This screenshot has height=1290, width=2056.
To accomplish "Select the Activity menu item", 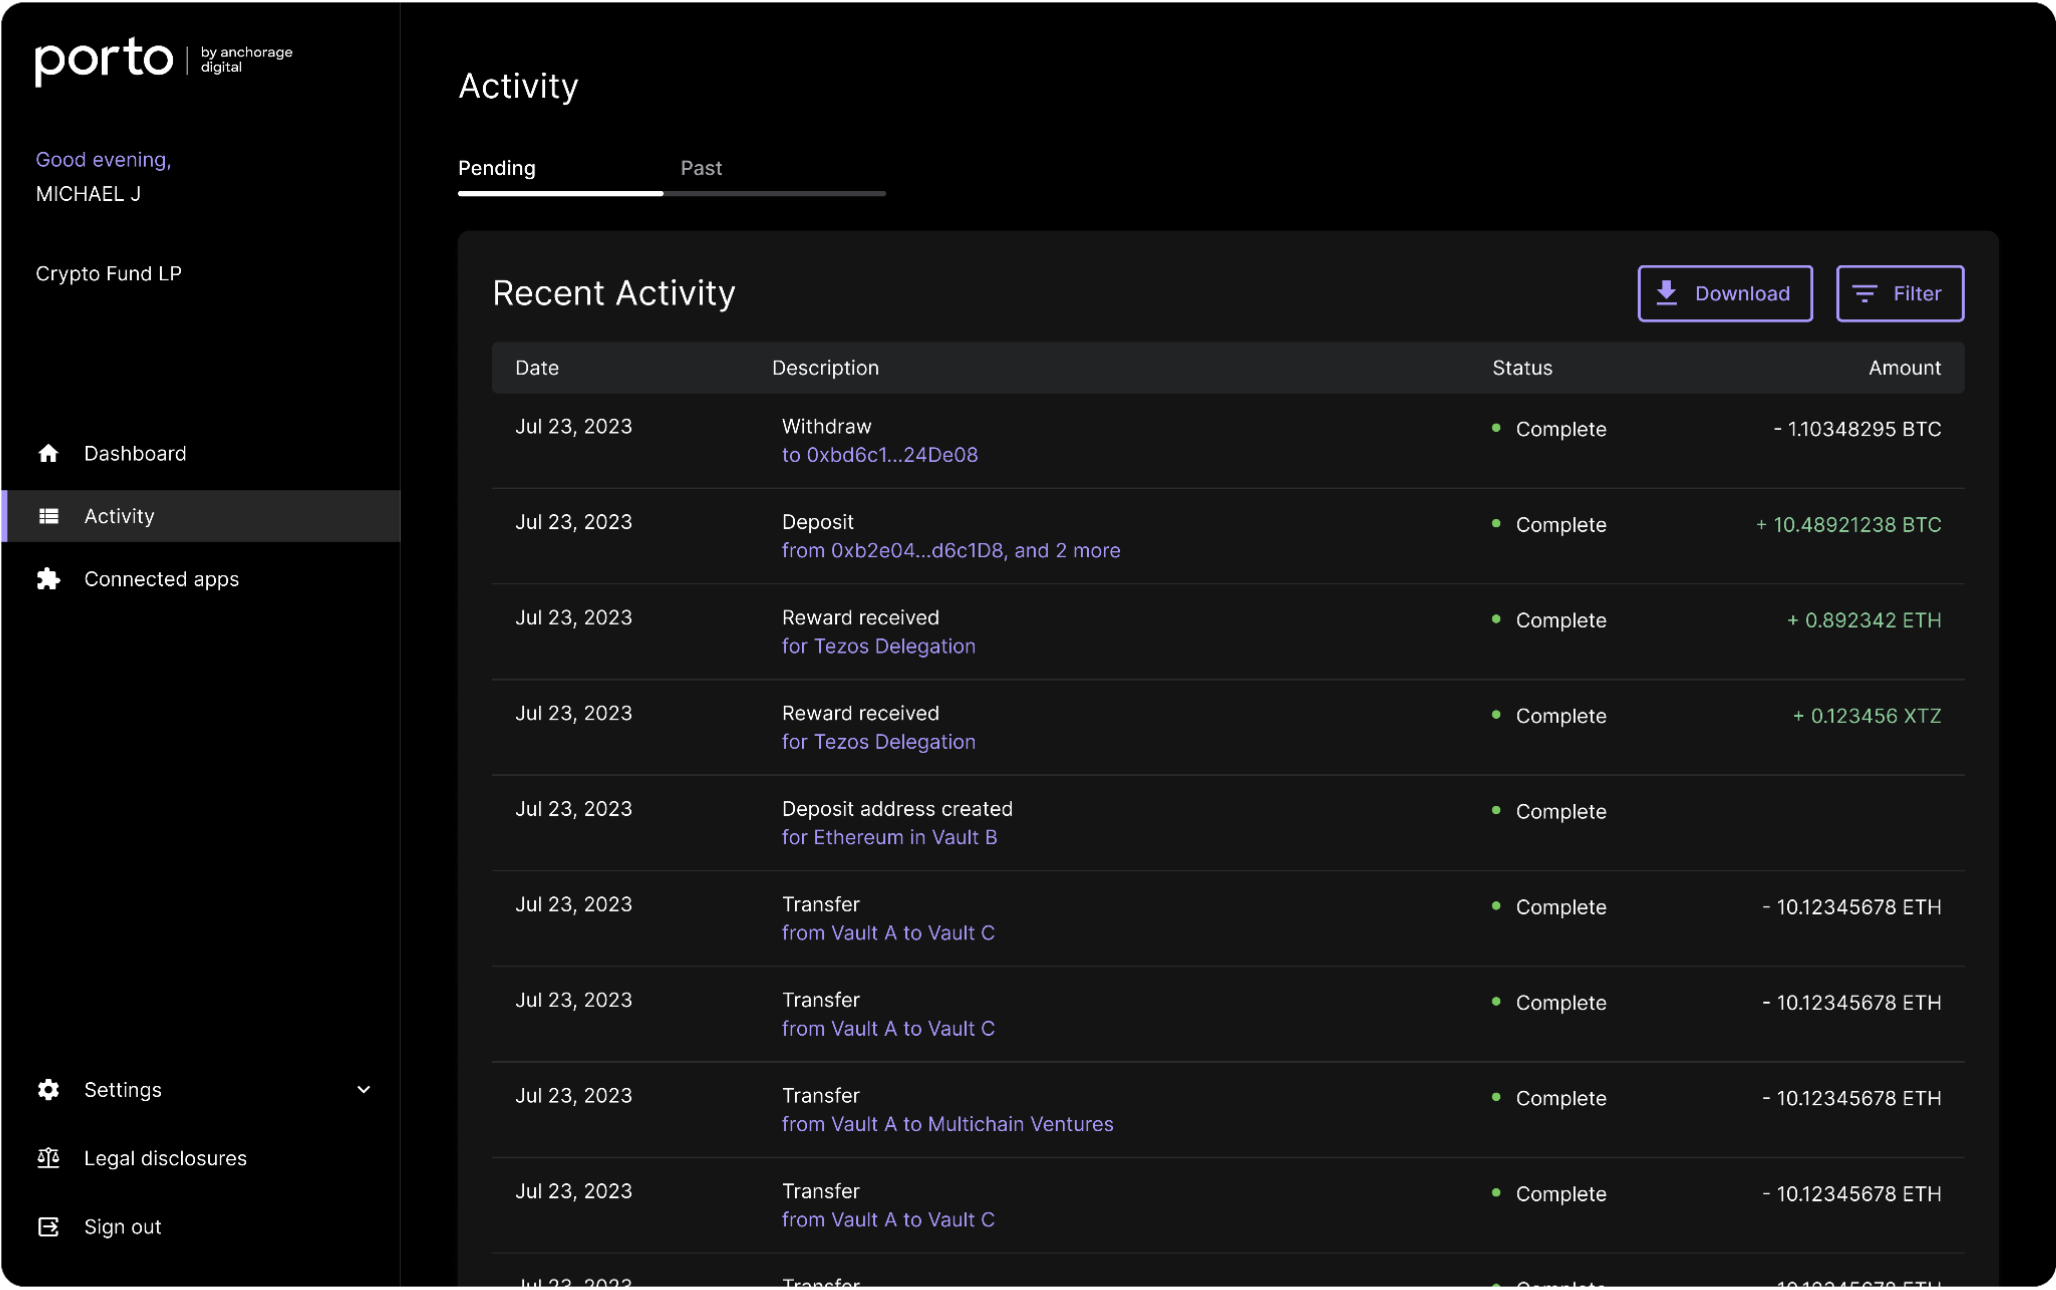I will (201, 516).
